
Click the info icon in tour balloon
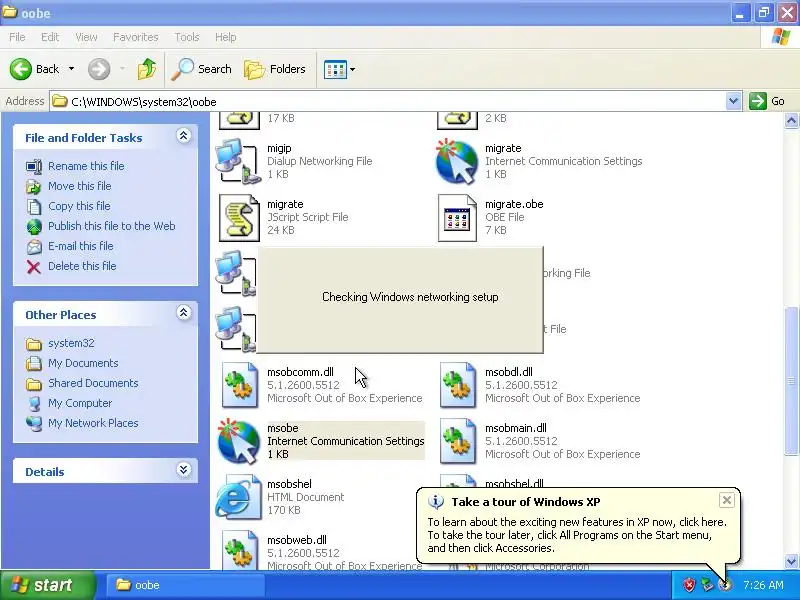click(435, 502)
